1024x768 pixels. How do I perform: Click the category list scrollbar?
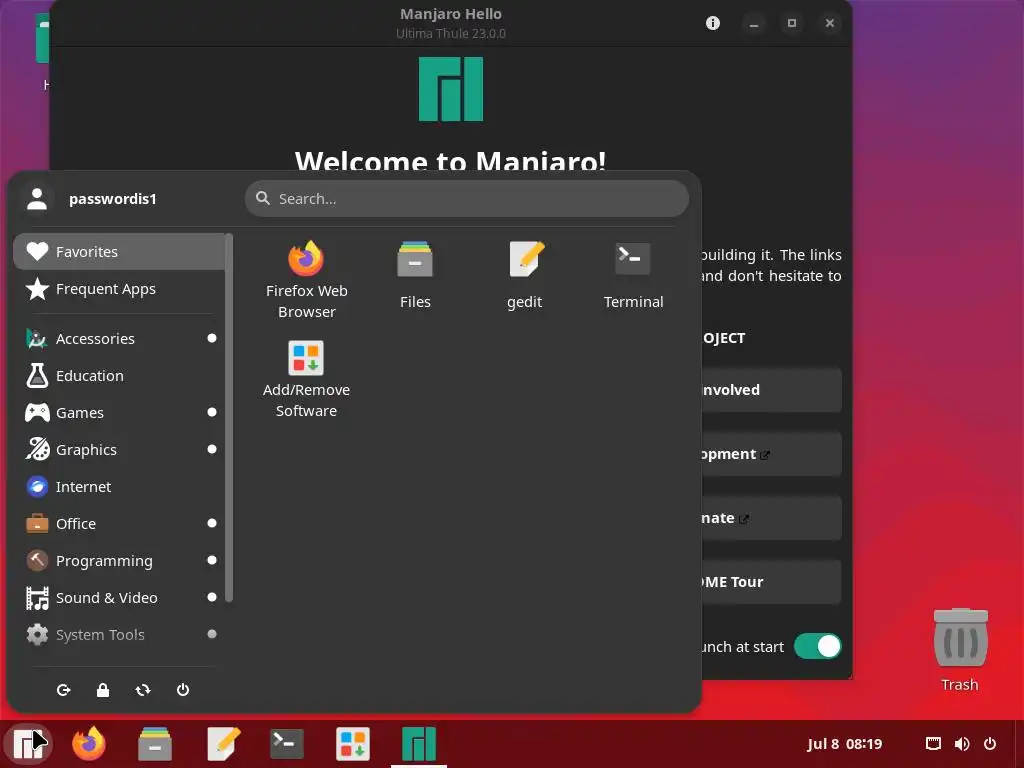(x=229, y=418)
